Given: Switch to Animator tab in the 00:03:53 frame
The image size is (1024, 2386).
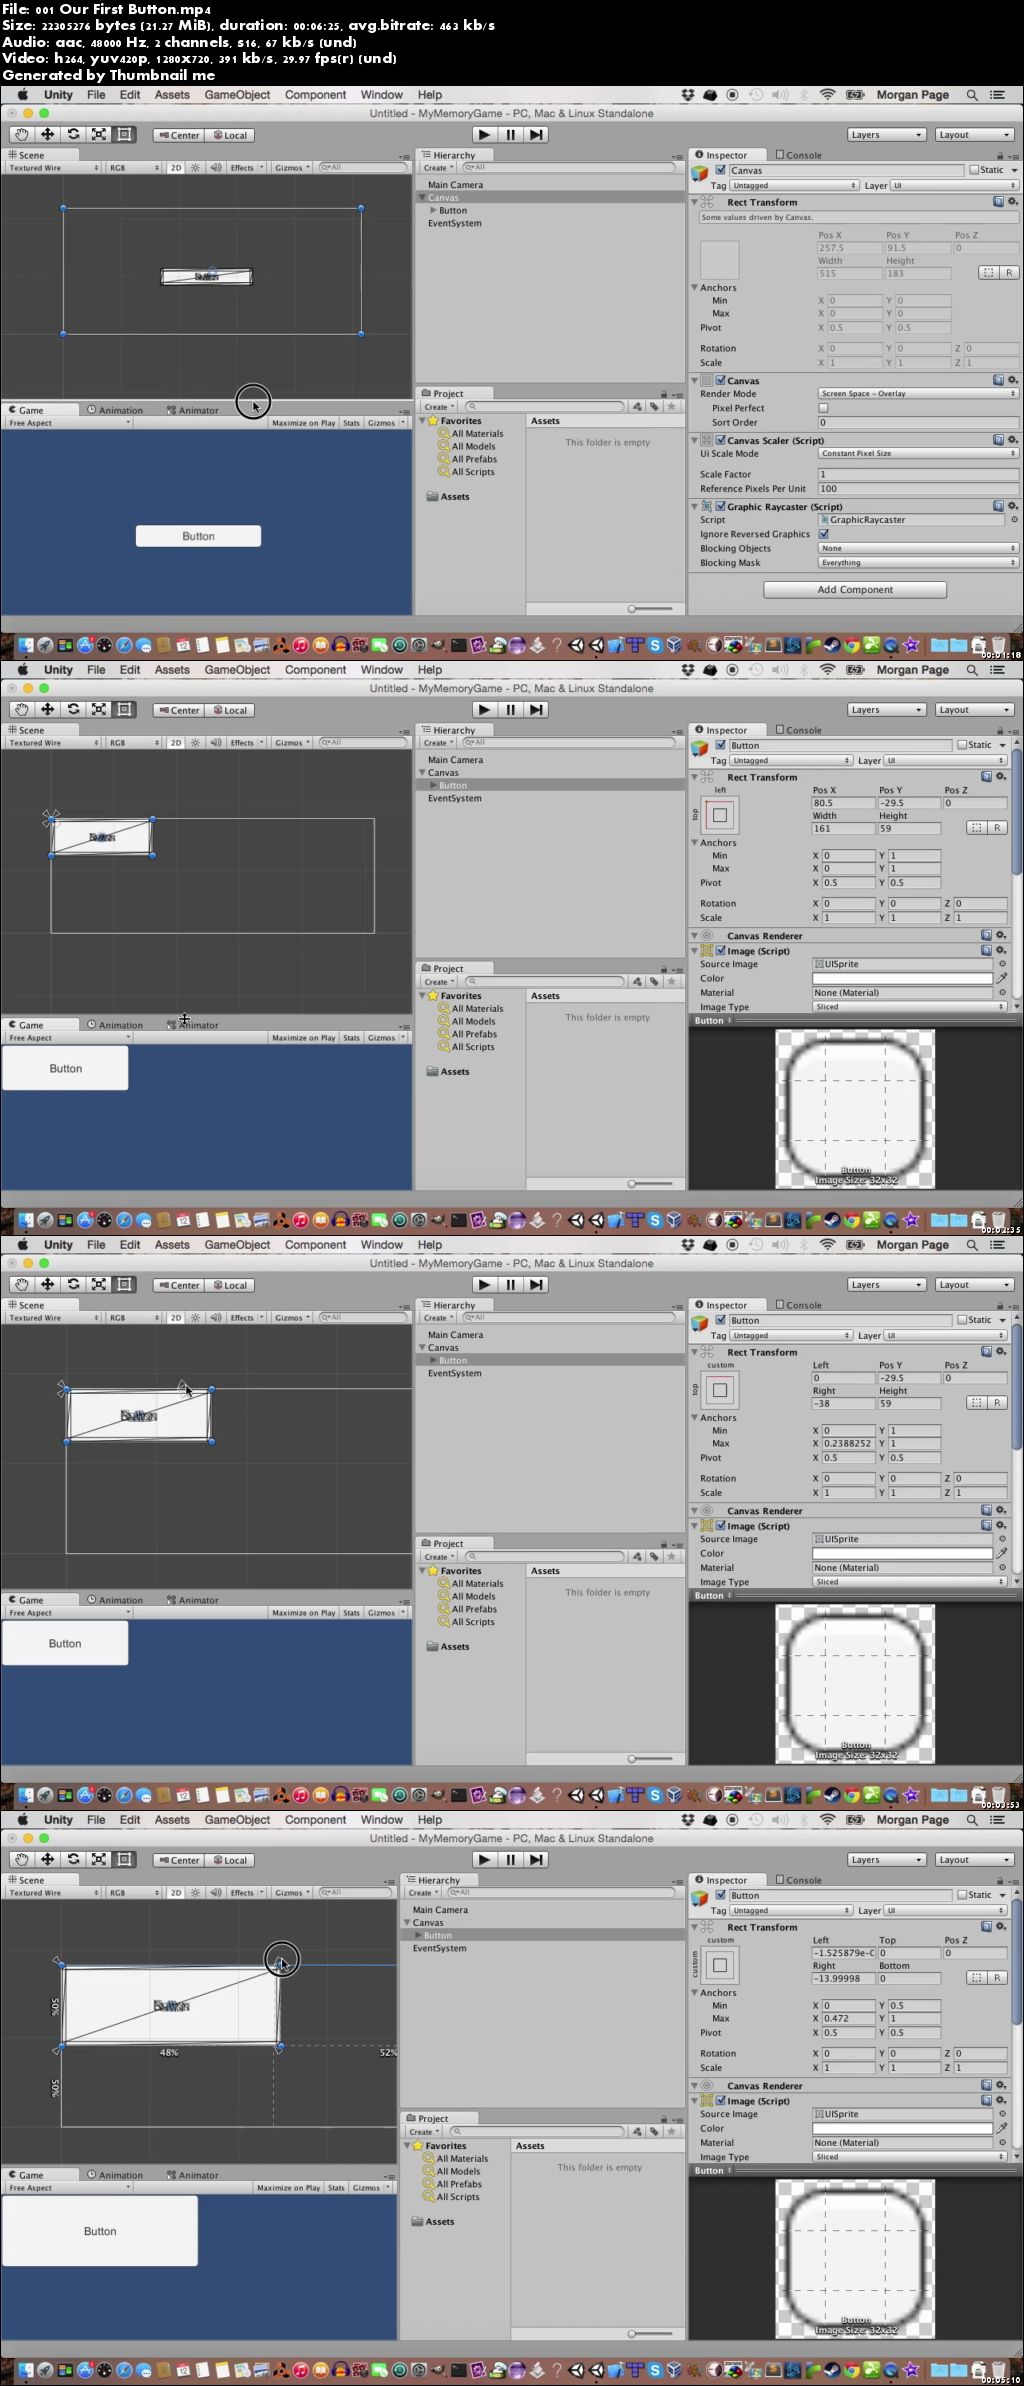Looking at the screenshot, I should tap(193, 1600).
